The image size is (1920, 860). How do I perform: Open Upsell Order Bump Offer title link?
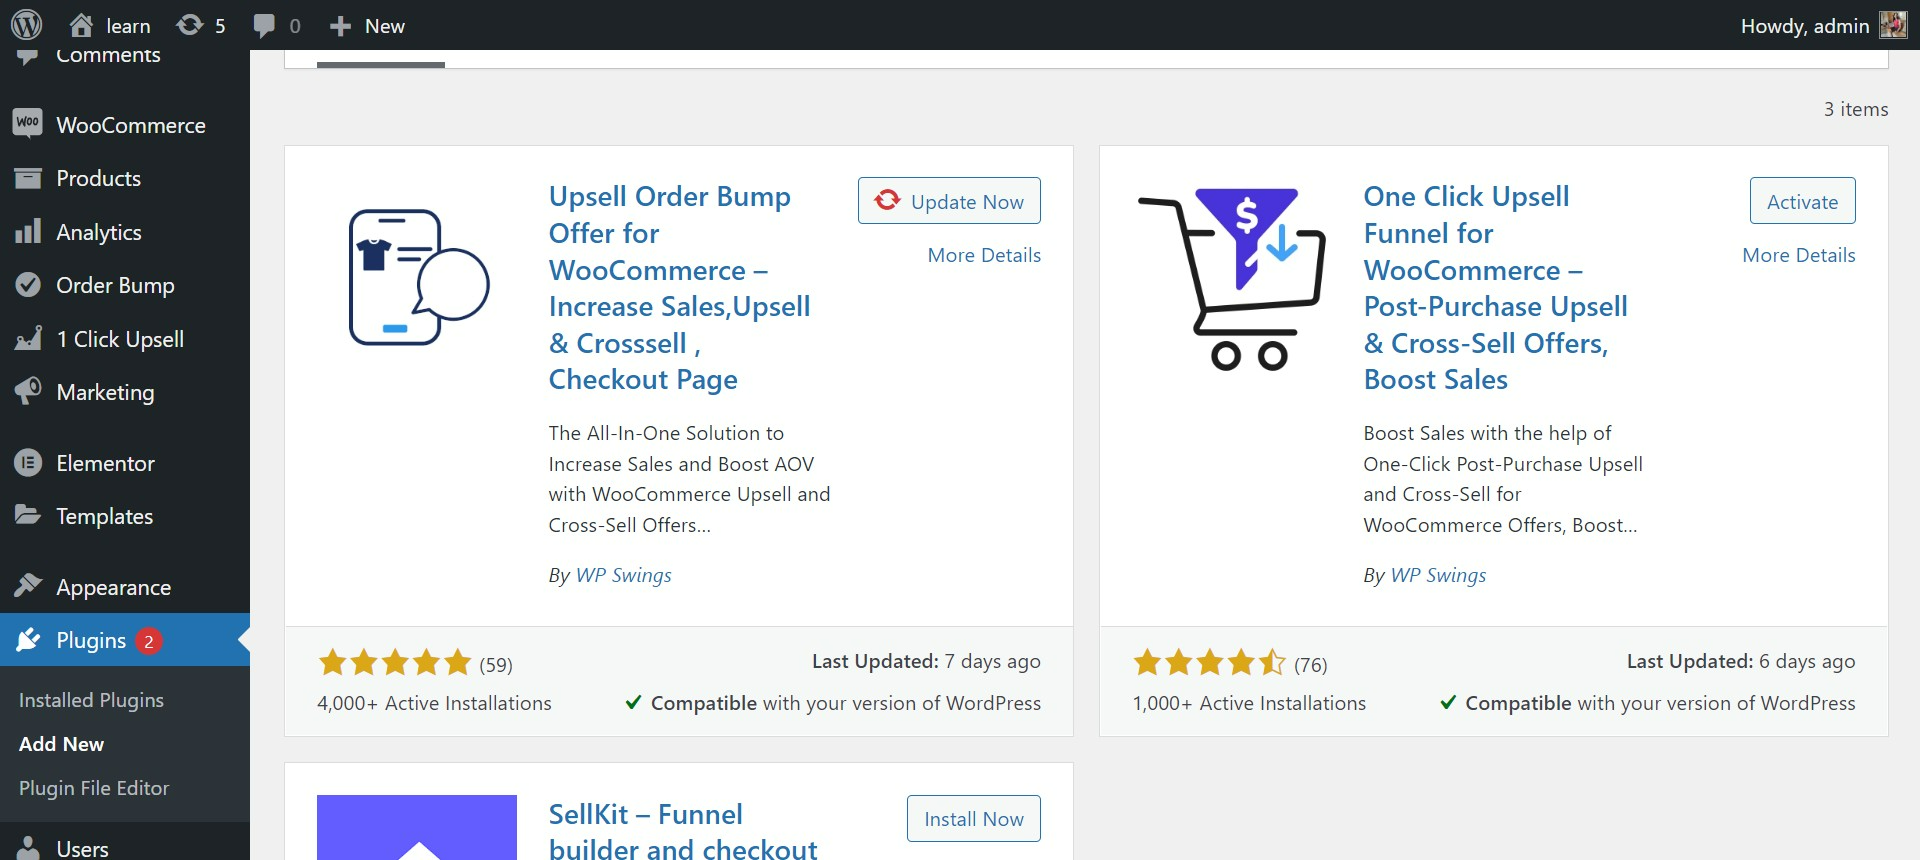[x=680, y=287]
